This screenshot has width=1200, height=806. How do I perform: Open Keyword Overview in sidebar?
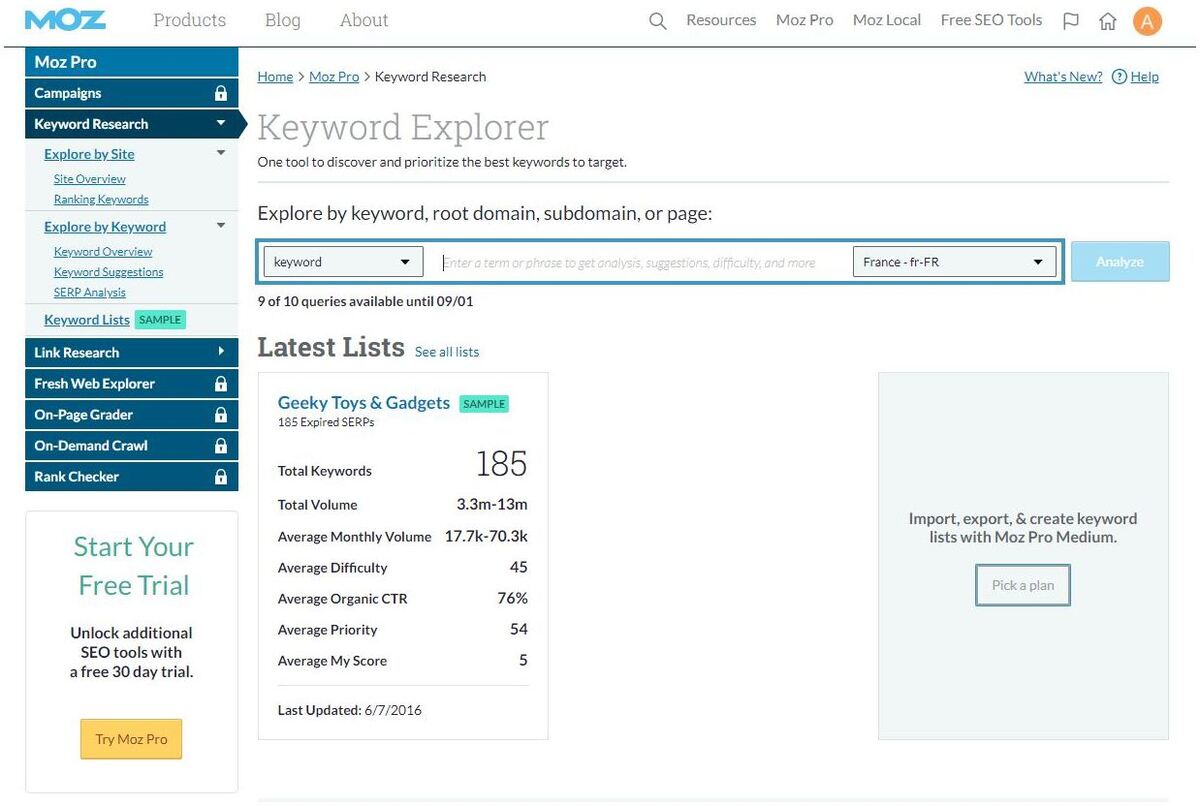coord(103,252)
